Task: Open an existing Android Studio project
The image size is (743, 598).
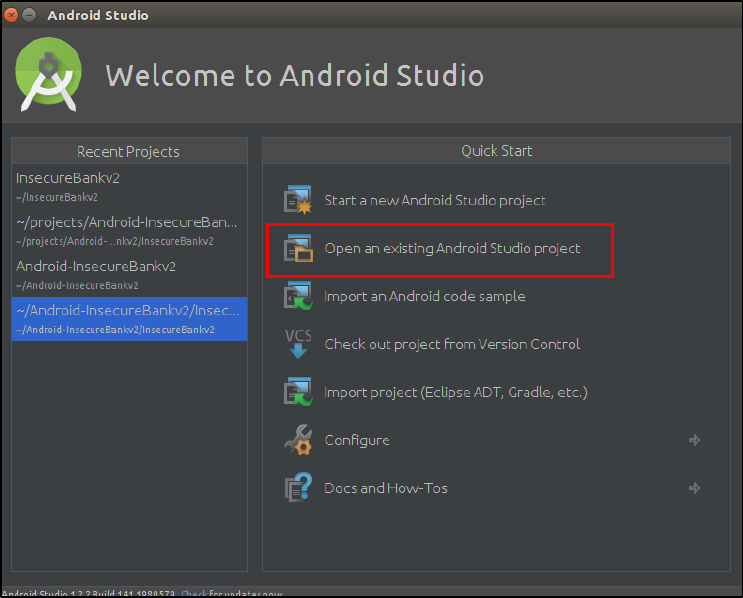Action: click(452, 248)
